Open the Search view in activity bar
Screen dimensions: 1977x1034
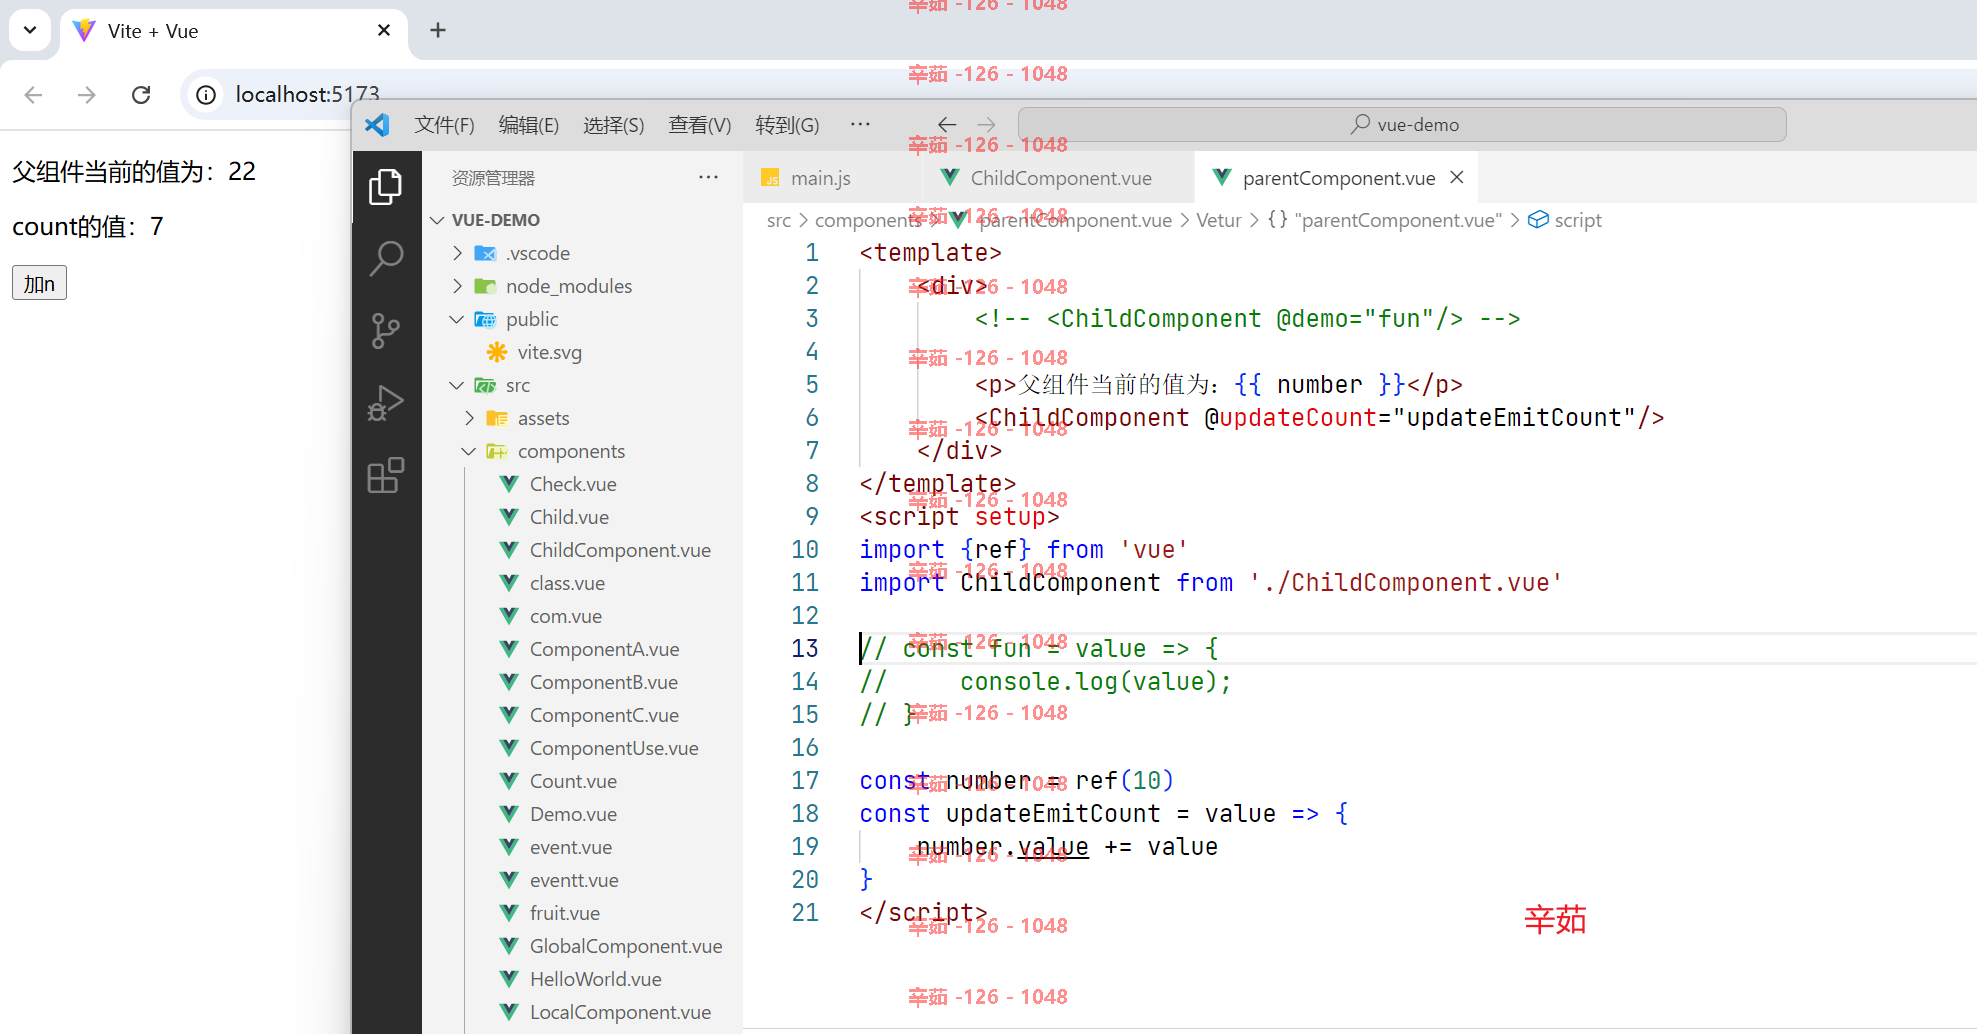point(386,258)
